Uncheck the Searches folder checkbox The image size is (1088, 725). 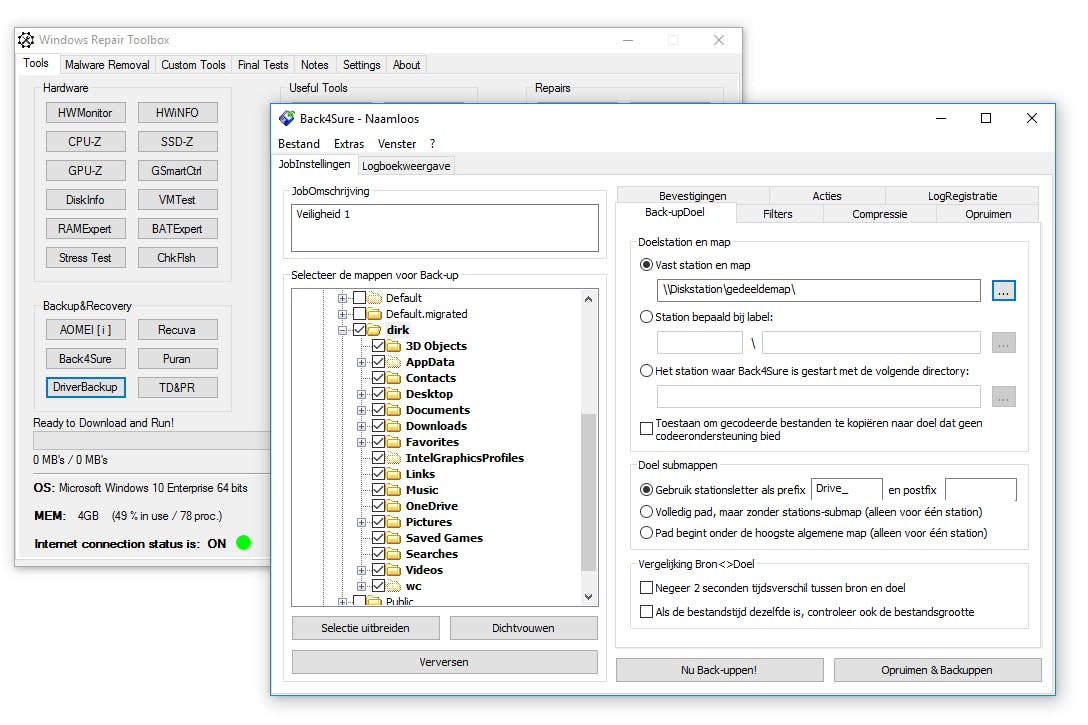(x=378, y=554)
